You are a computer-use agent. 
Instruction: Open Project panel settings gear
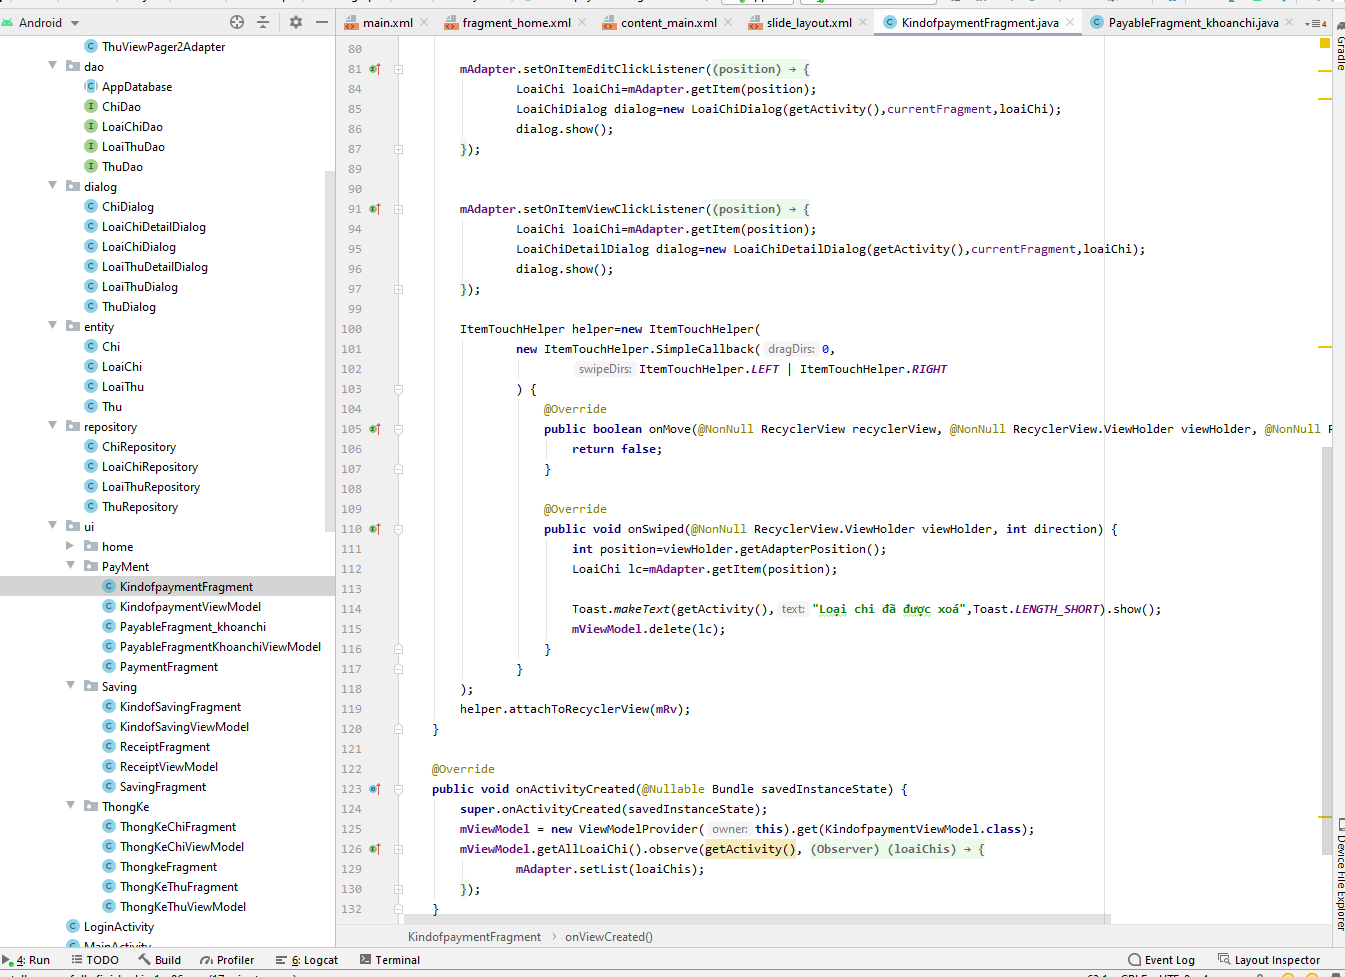coord(296,22)
